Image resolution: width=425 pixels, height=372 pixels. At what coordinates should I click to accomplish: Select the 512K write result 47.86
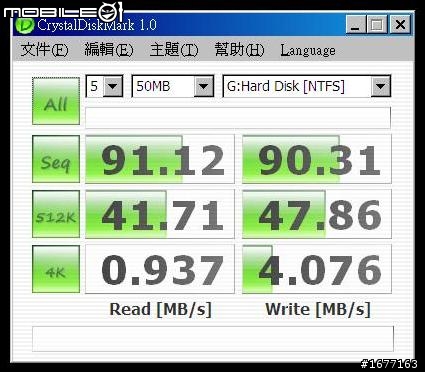(317, 214)
